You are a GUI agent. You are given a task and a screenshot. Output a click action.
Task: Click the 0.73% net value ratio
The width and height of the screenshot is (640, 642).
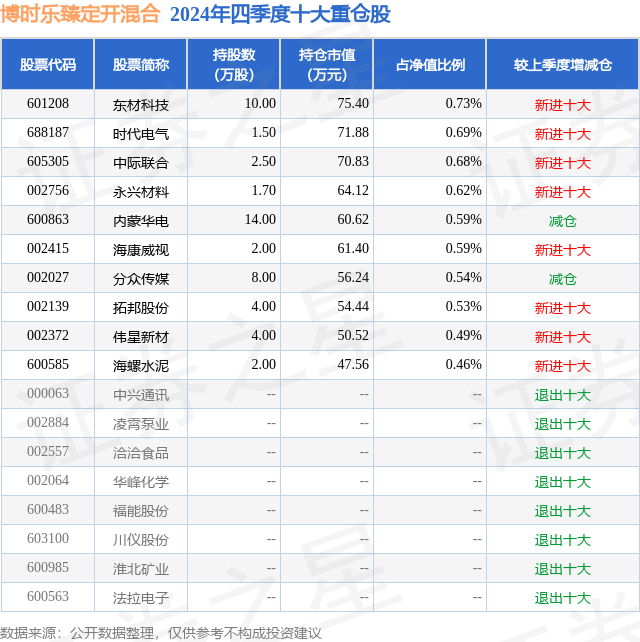(x=464, y=104)
